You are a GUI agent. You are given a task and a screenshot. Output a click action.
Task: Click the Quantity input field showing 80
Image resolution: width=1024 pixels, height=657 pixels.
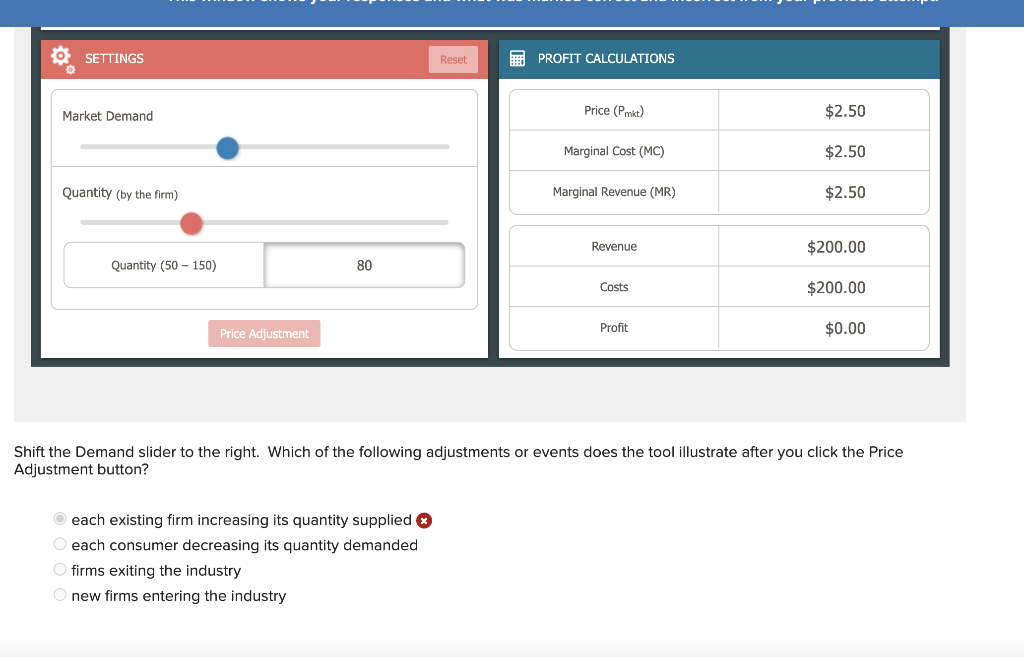[x=364, y=265]
